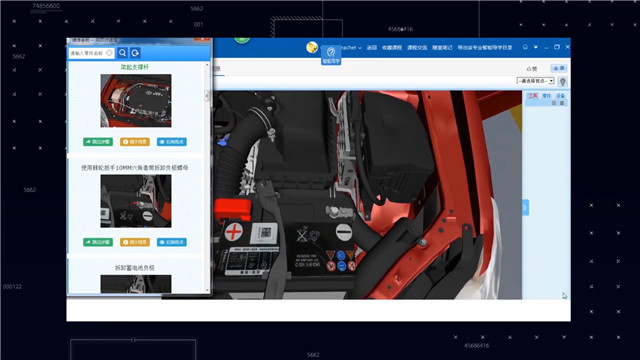The image size is (640, 360).
Task: Click the scroll-down arrow of parts panel
Action: click(207, 290)
